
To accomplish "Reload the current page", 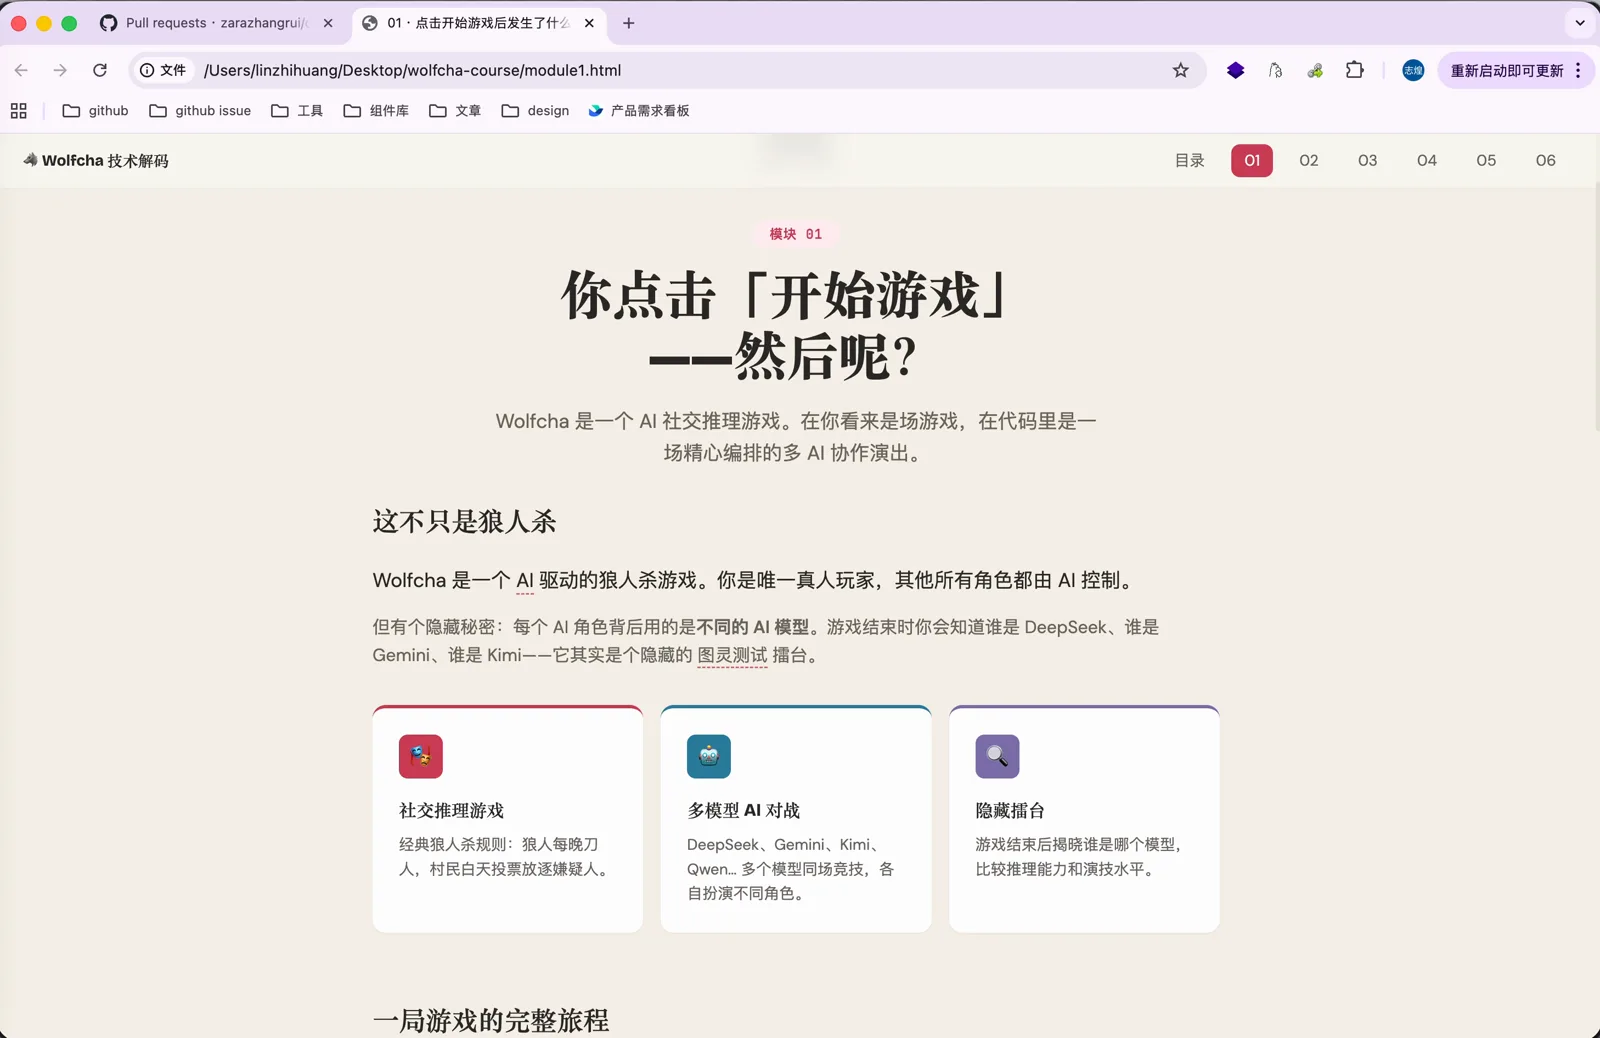I will pyautogui.click(x=100, y=70).
